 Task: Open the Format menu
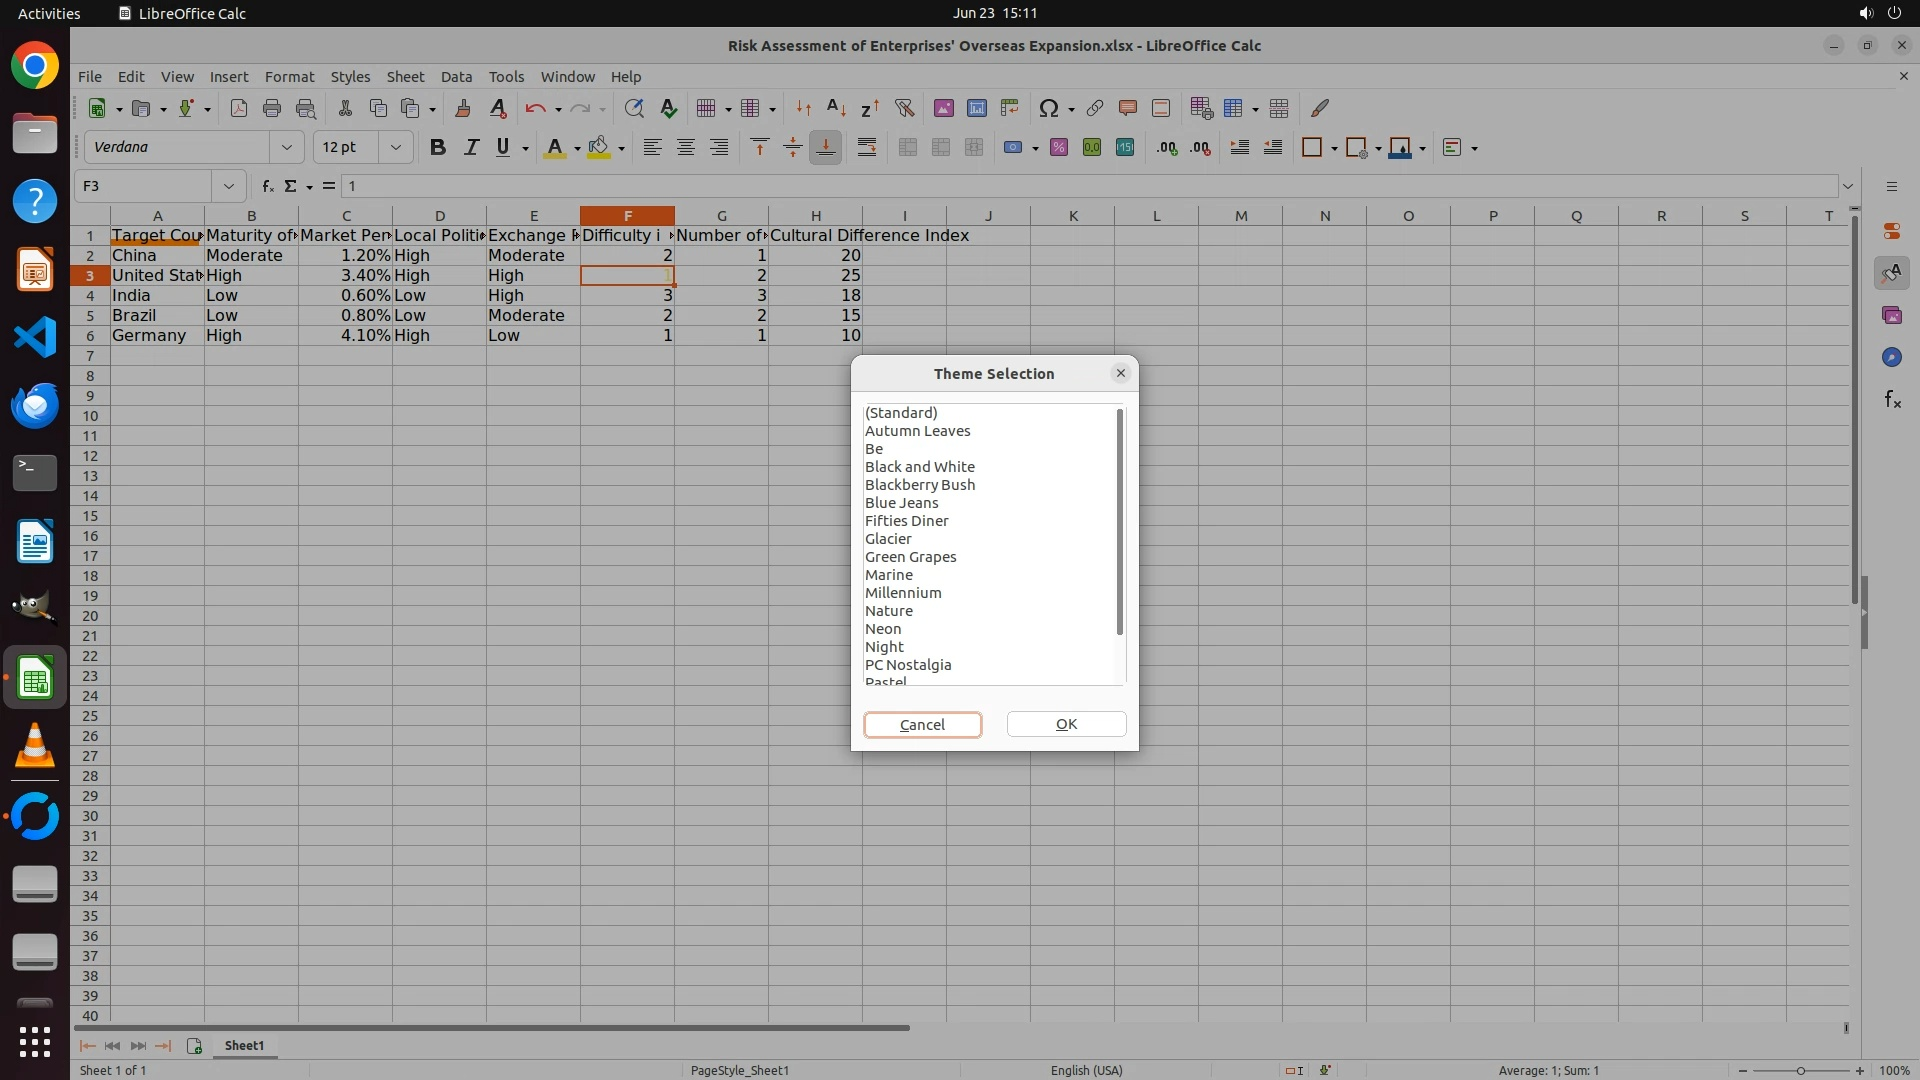click(289, 77)
